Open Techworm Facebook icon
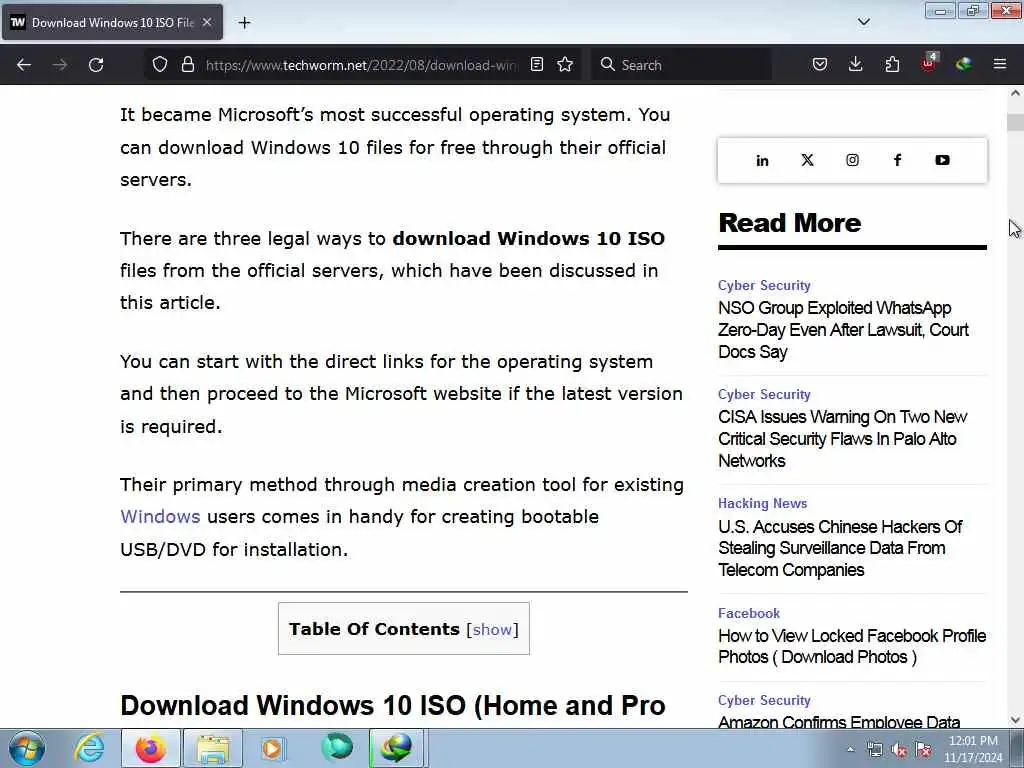The width and height of the screenshot is (1024, 768). point(897,160)
